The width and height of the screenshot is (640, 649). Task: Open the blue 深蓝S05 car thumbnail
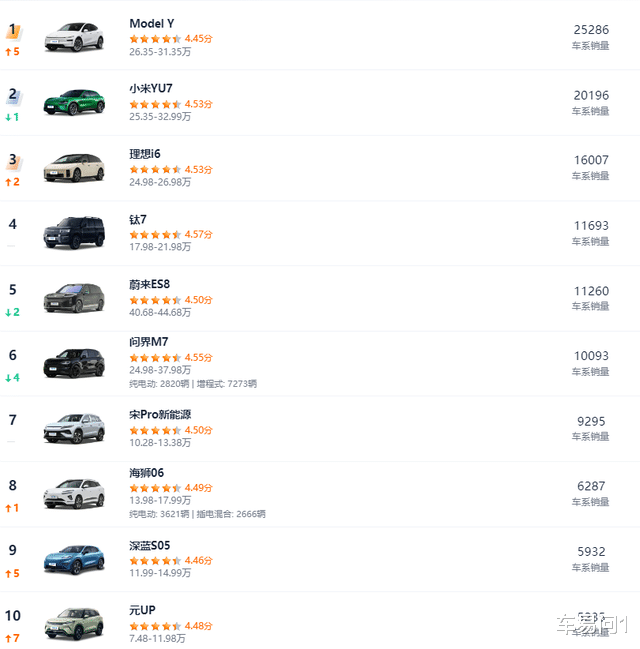pyautogui.click(x=73, y=558)
